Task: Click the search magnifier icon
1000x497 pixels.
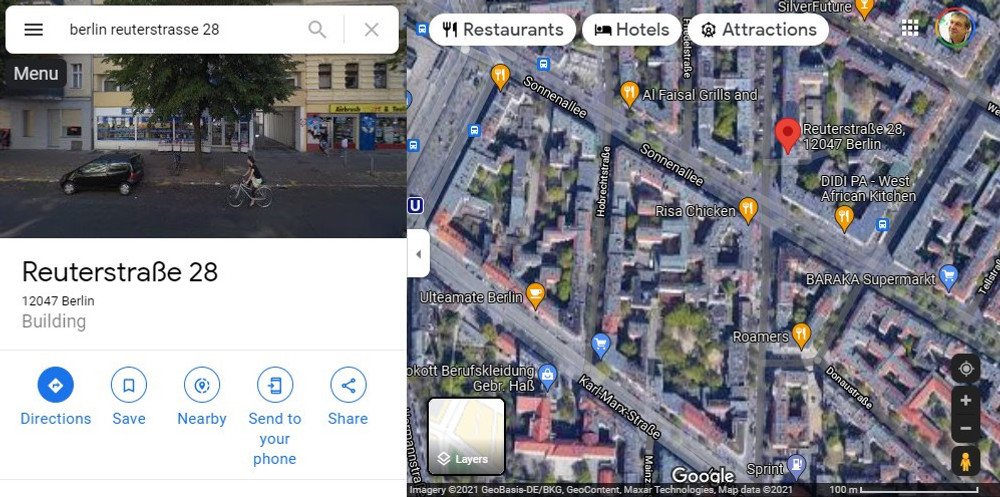Action: 317,29
